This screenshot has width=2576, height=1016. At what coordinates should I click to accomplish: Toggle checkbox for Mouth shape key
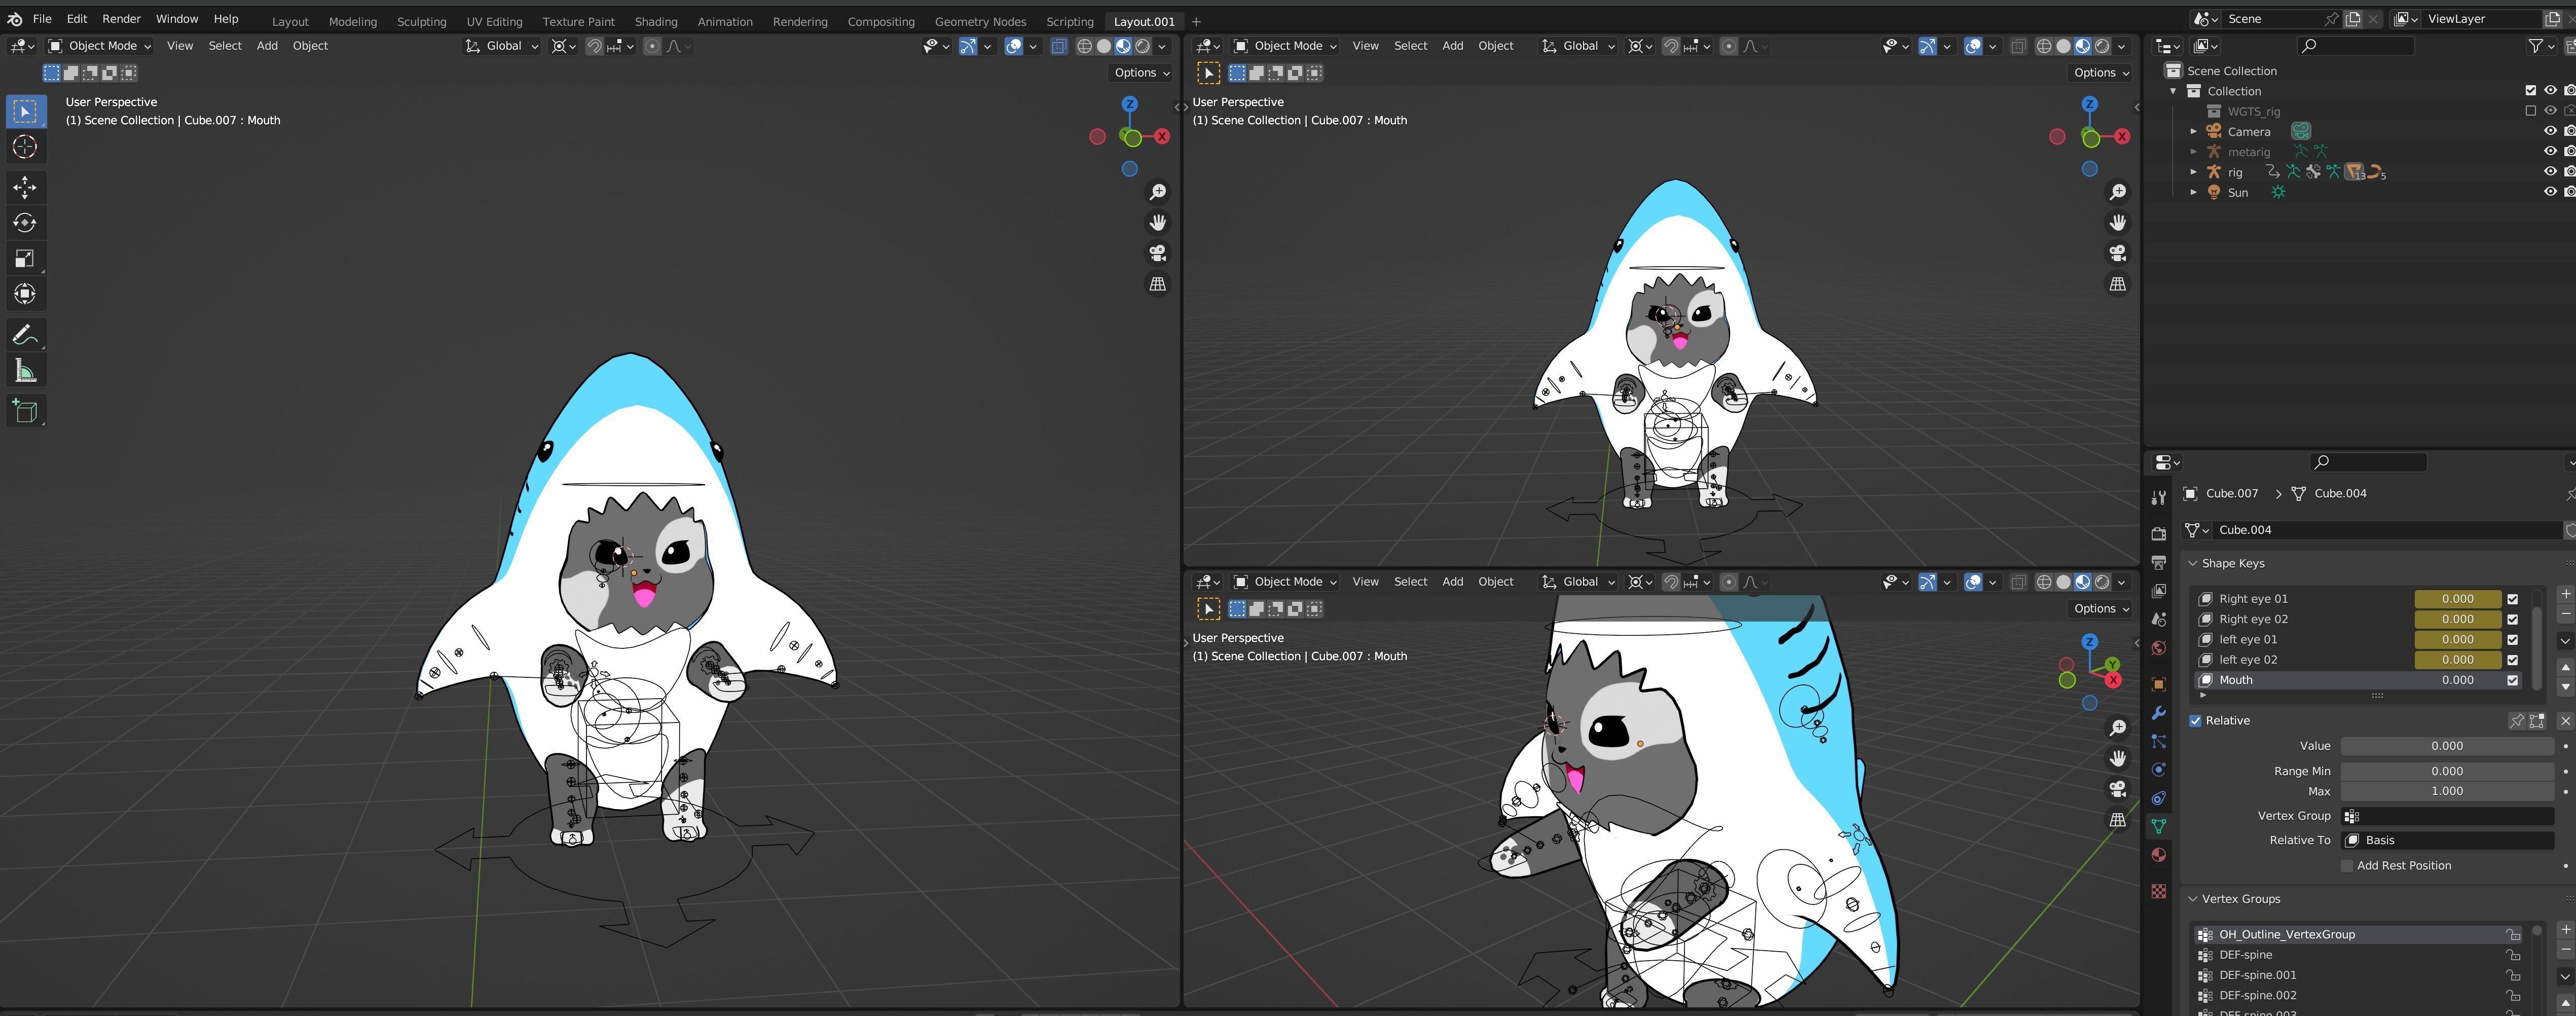click(x=2512, y=680)
